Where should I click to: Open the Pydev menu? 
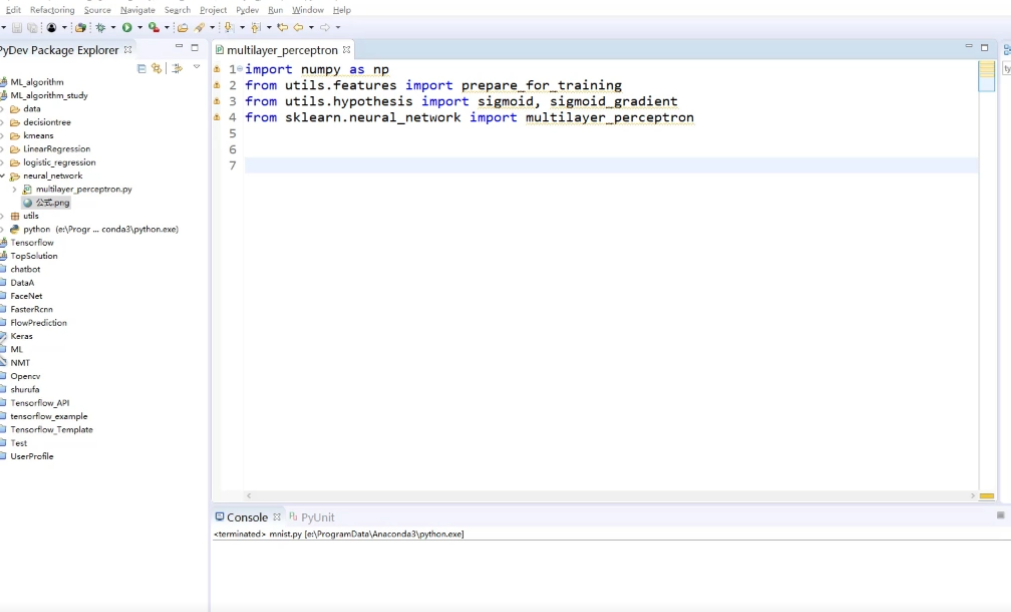tap(247, 10)
